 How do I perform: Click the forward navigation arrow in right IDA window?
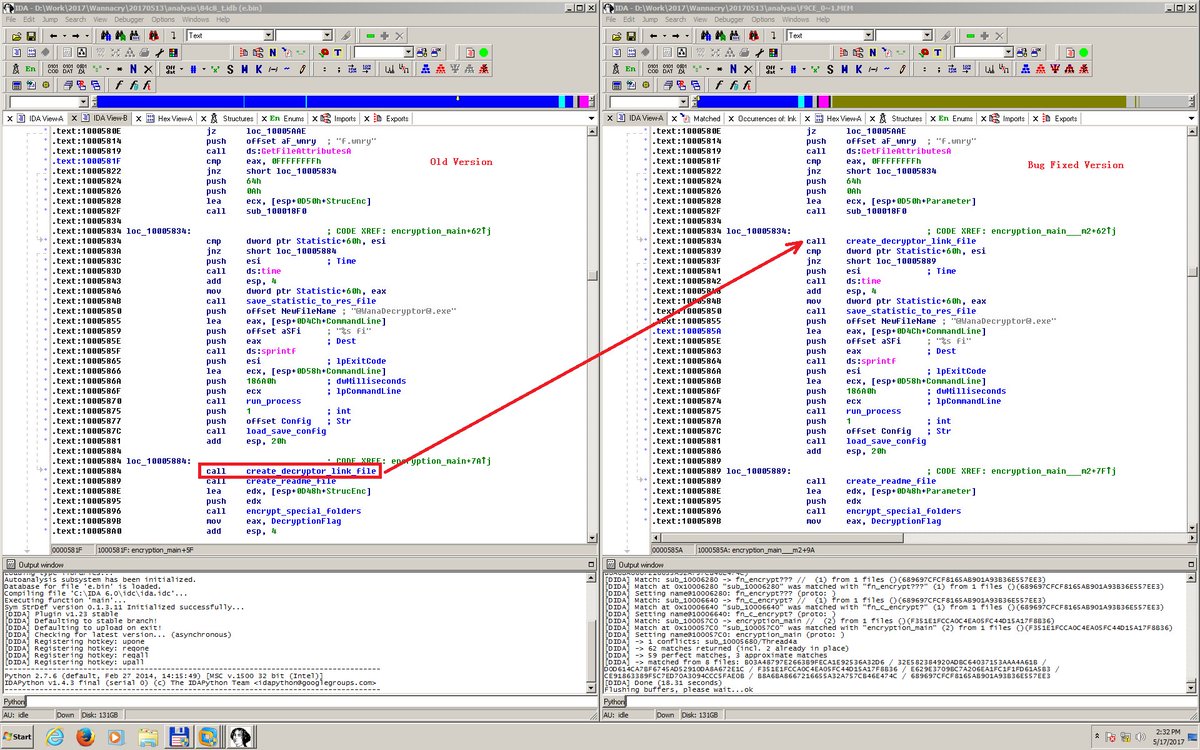[x=675, y=35]
